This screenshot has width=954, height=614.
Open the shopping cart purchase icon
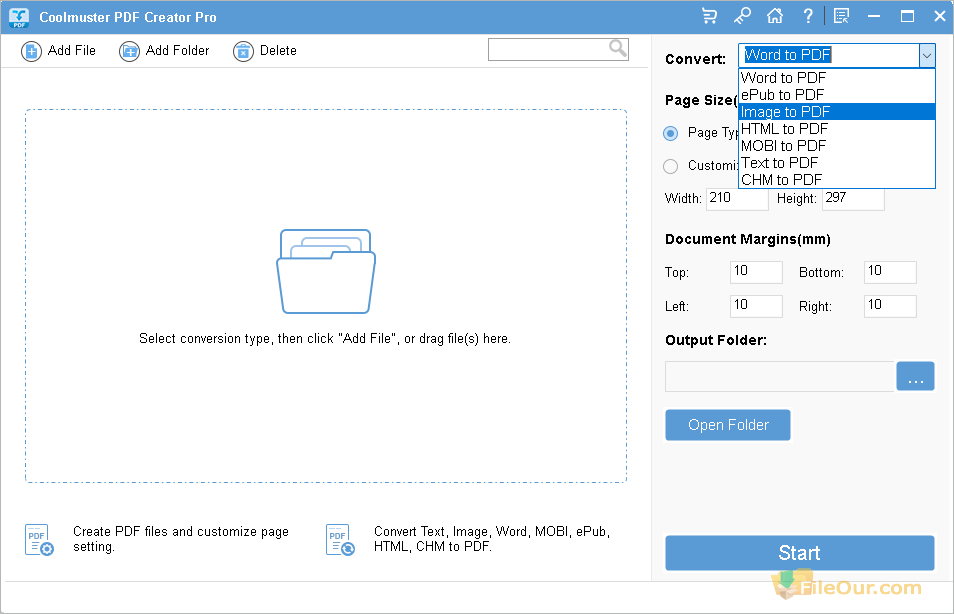point(709,16)
